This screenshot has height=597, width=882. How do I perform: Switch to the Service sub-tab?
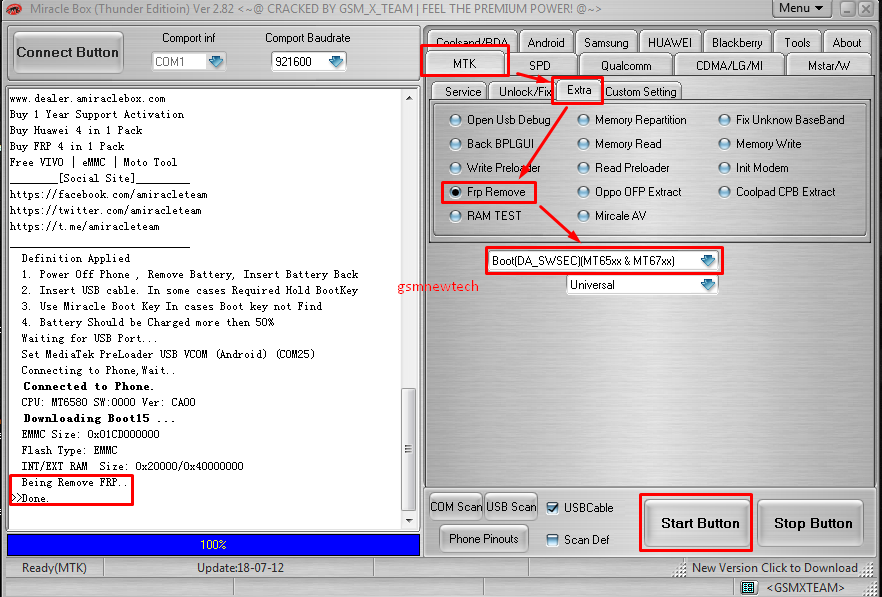(x=462, y=92)
